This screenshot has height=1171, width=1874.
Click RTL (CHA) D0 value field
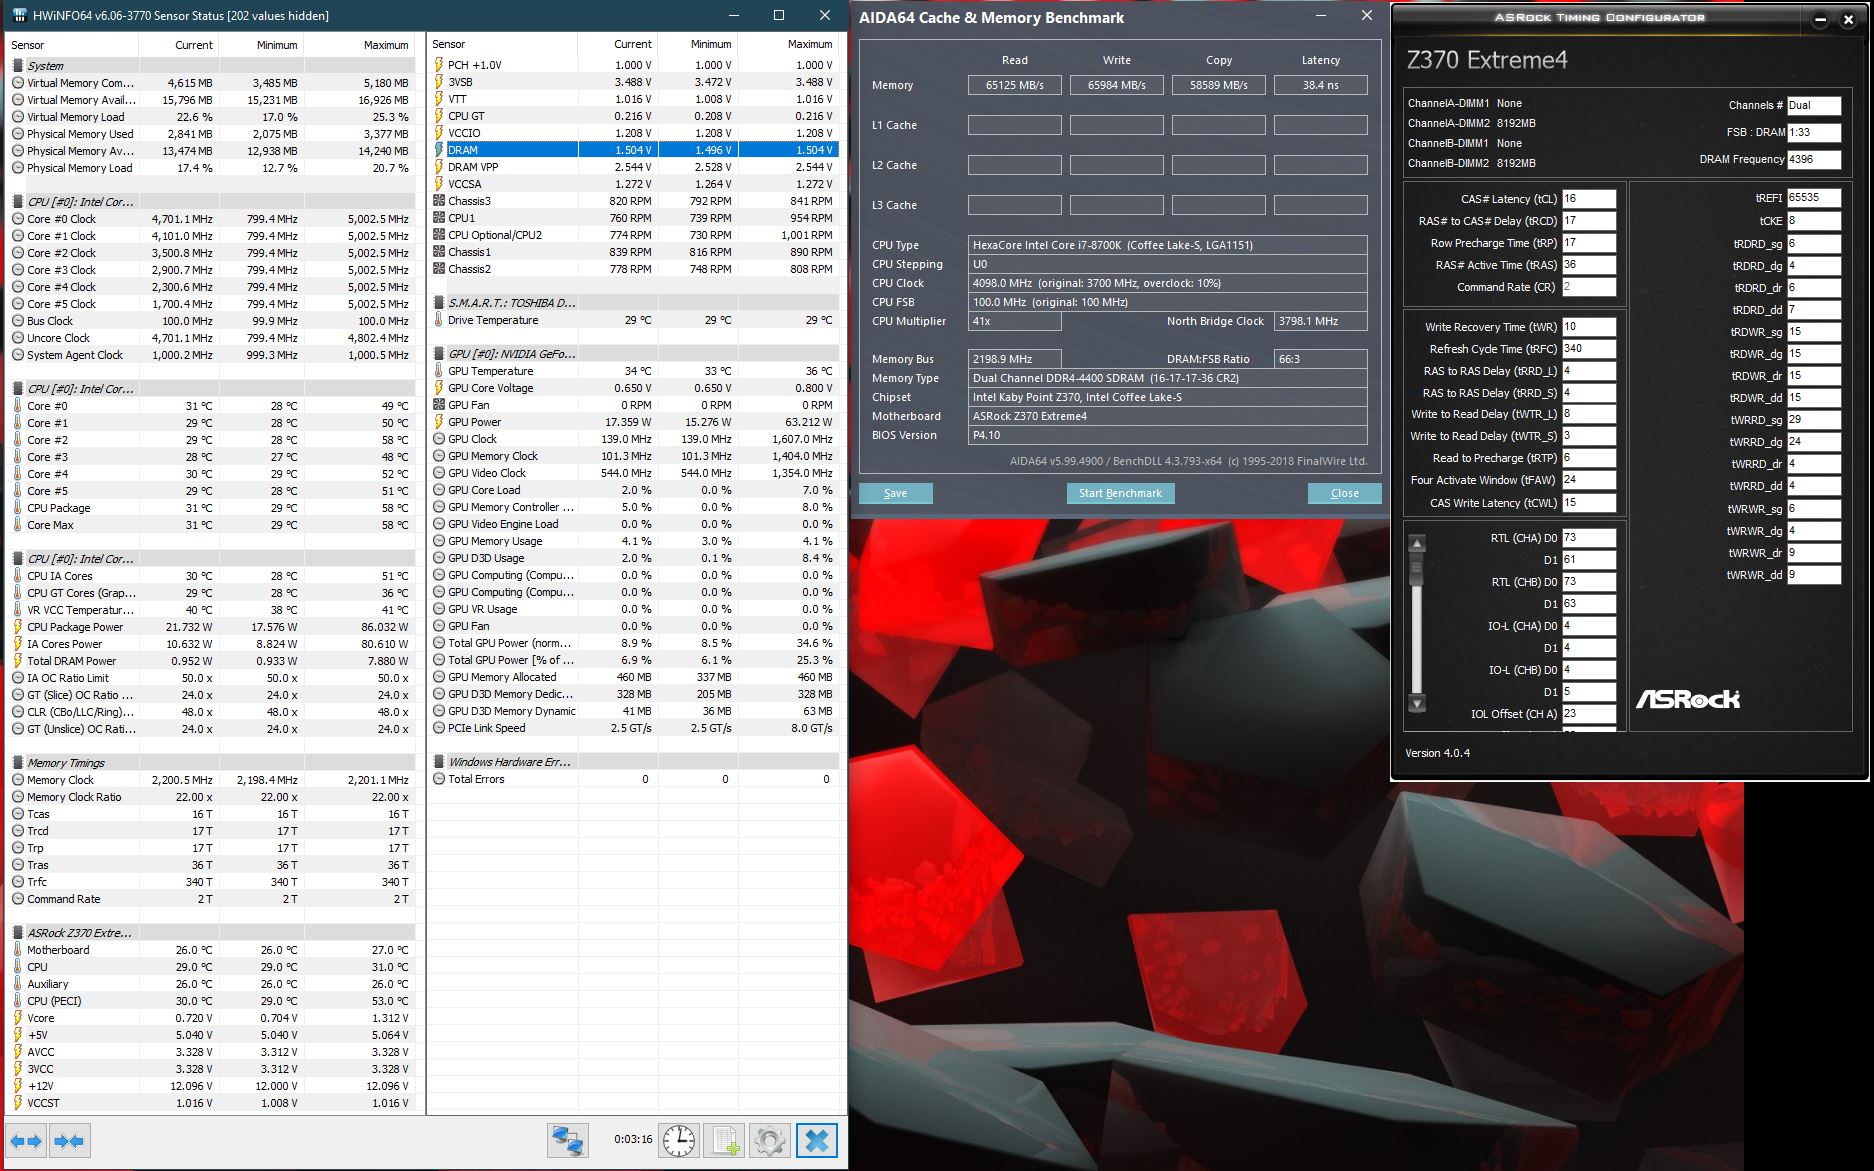click(x=1589, y=538)
